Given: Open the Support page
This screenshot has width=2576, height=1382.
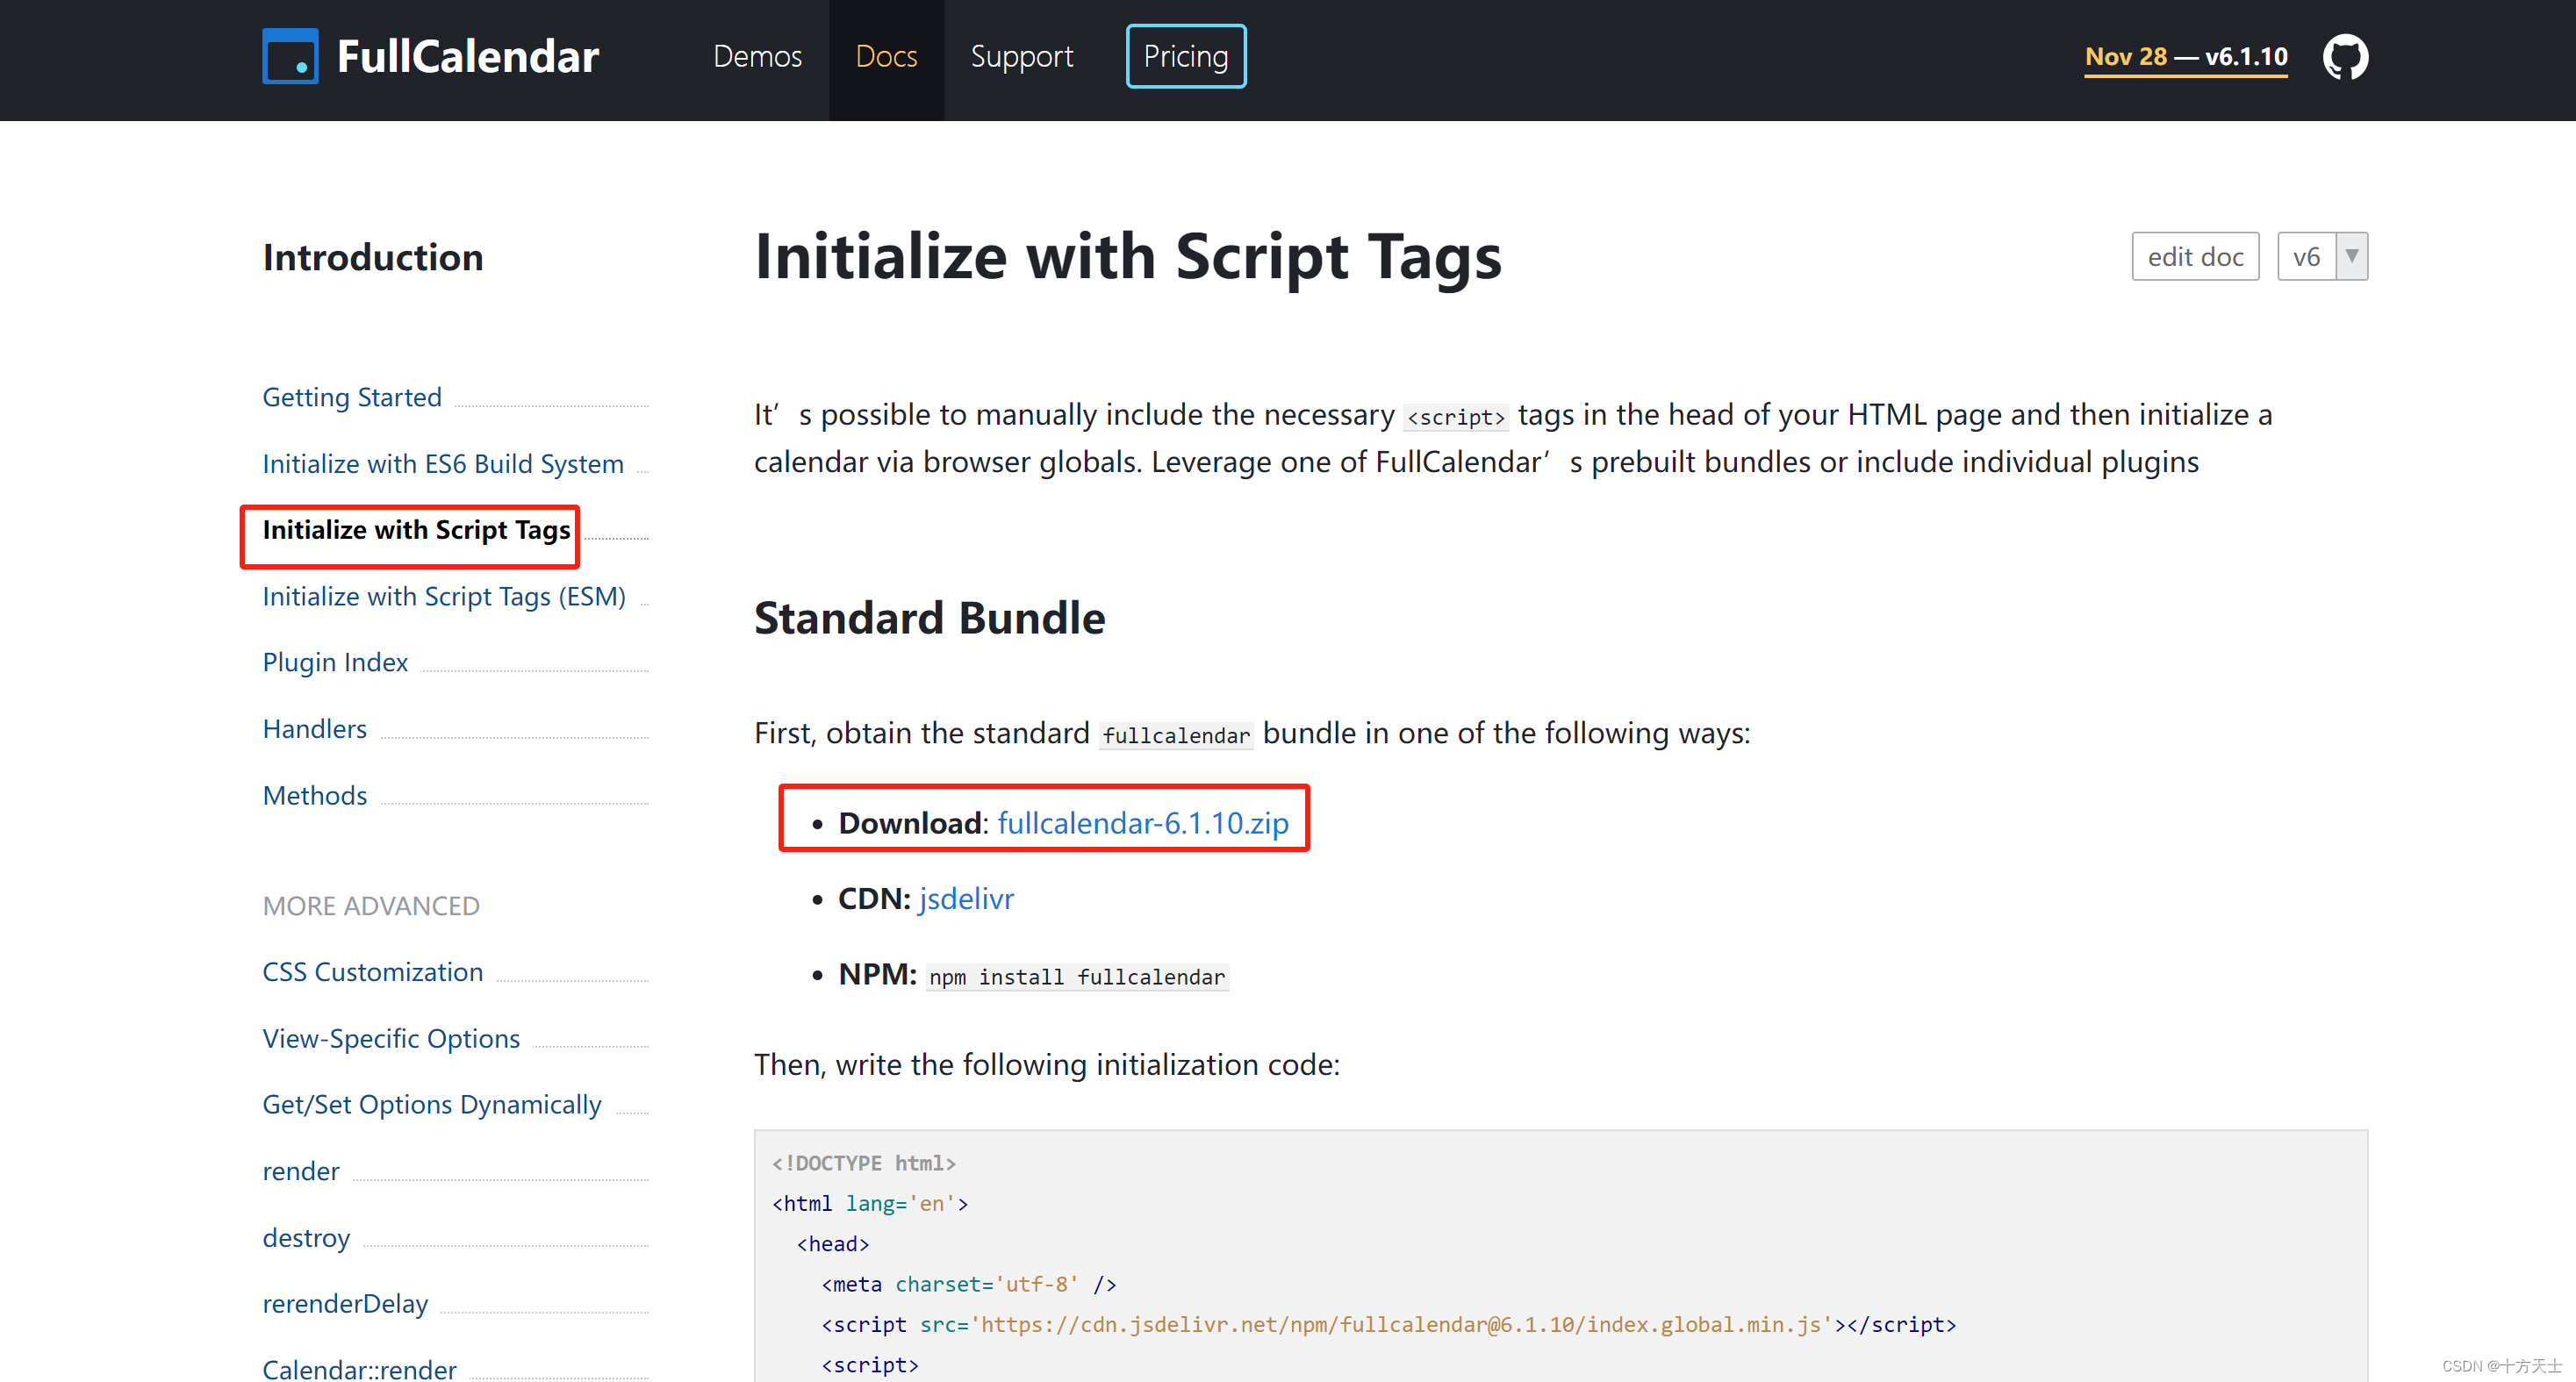Looking at the screenshot, I should click(1021, 57).
